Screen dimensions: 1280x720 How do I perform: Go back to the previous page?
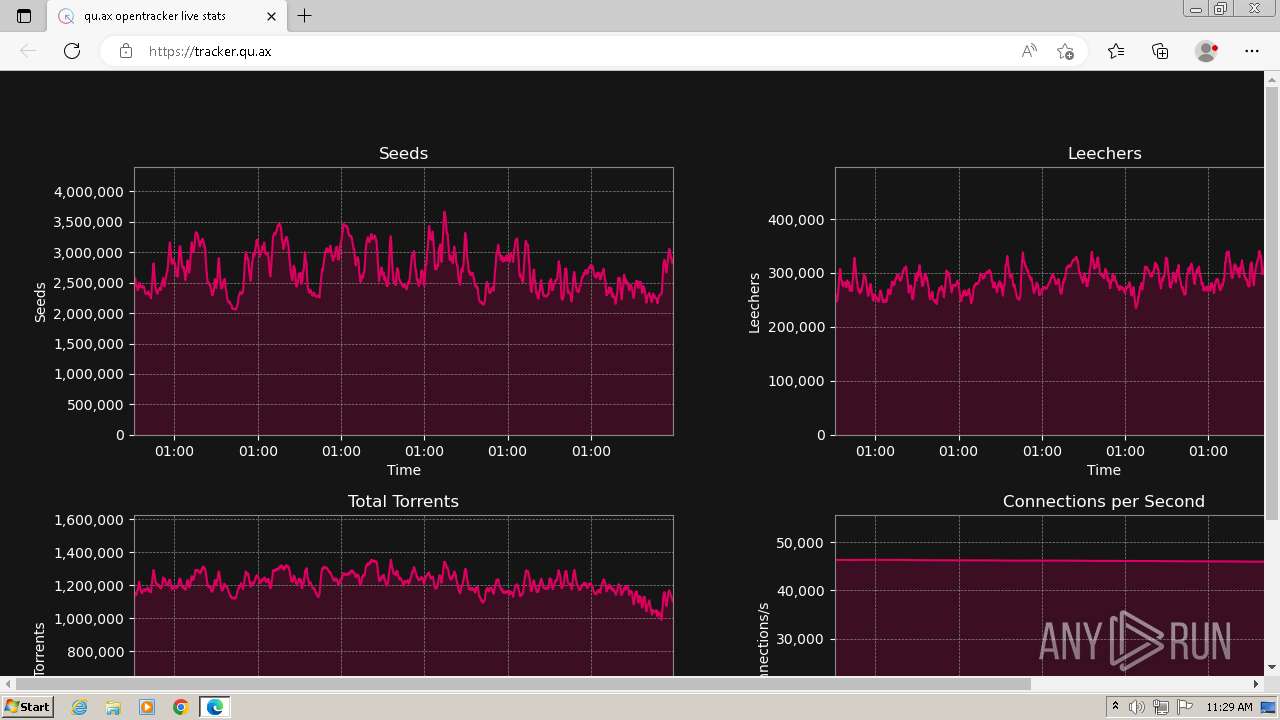(x=28, y=51)
